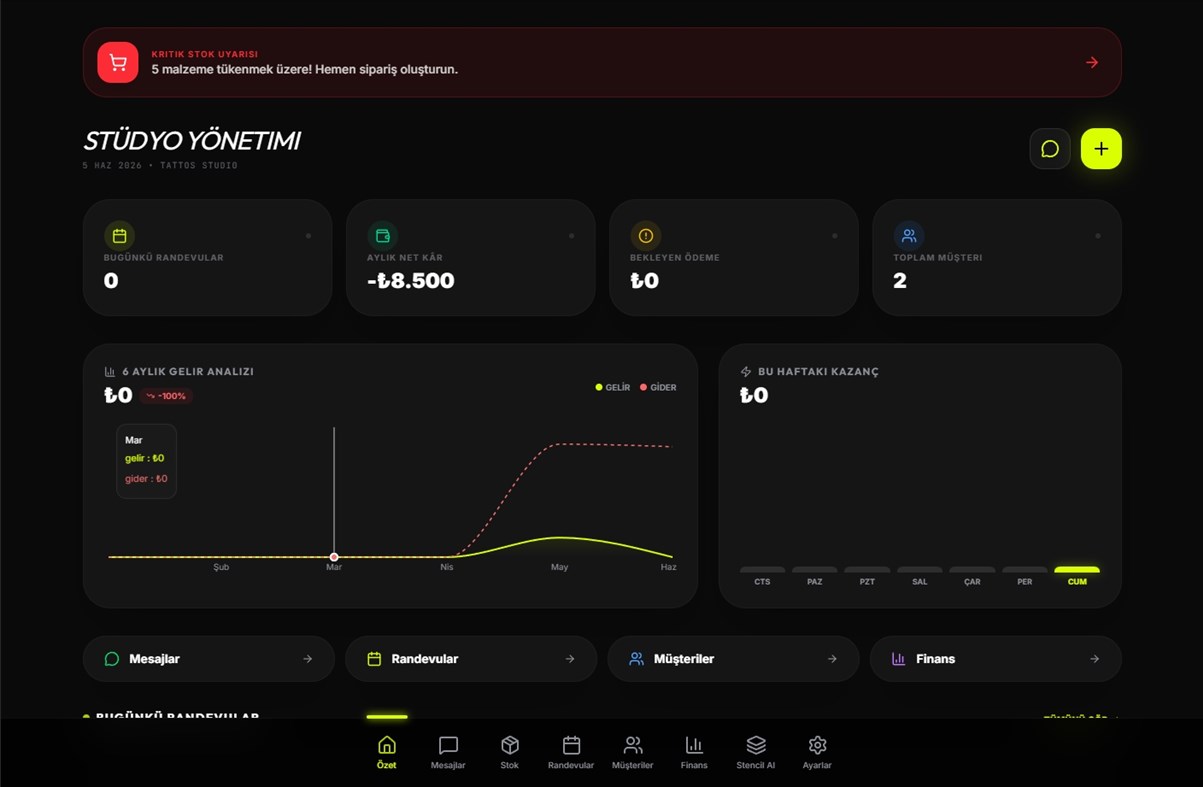This screenshot has height=787, width=1203.
Task: Click the arrow on Mesajlar quick link
Action: pyautogui.click(x=308, y=659)
